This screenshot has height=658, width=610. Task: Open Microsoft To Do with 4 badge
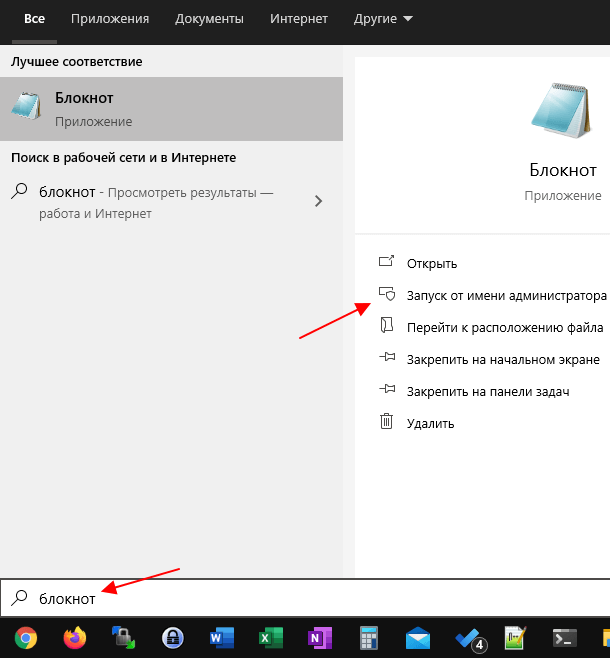[470, 640]
